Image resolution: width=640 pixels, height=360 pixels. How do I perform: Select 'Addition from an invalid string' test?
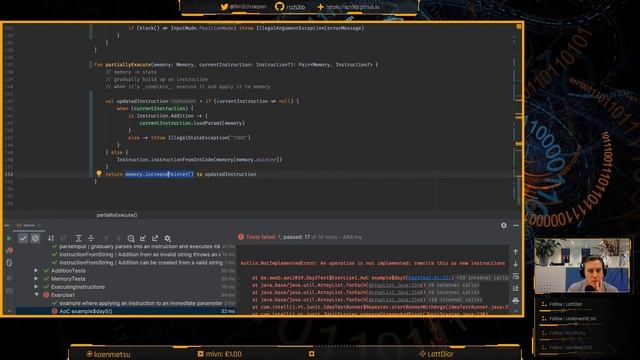click(126, 254)
